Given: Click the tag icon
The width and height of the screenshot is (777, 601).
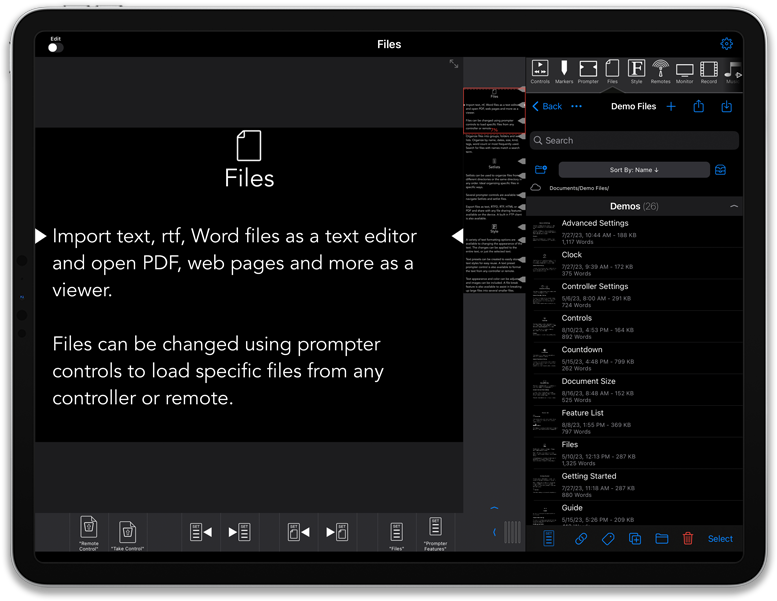Looking at the screenshot, I should 608,539.
